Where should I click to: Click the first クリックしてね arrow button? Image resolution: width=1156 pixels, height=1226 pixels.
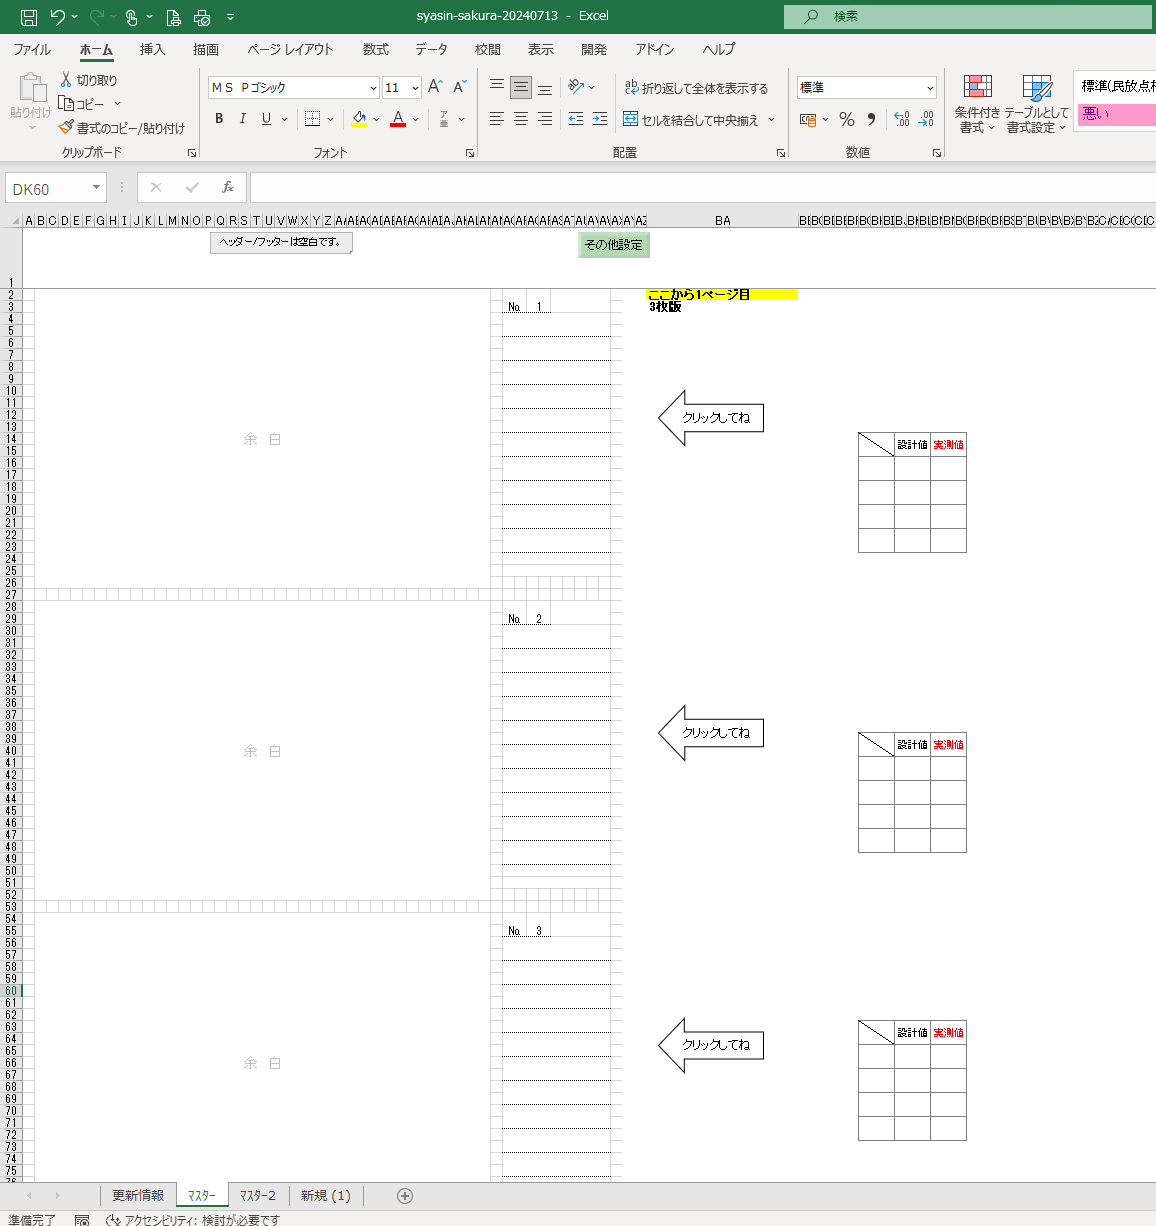pos(712,418)
